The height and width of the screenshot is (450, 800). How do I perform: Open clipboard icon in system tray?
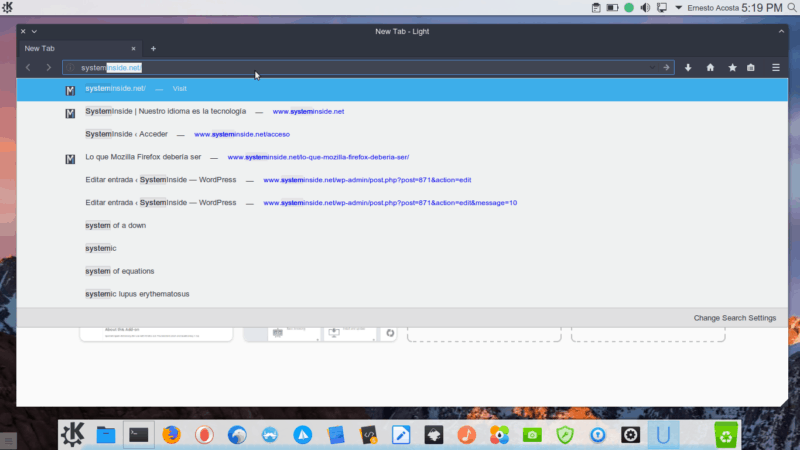pyautogui.click(x=596, y=8)
